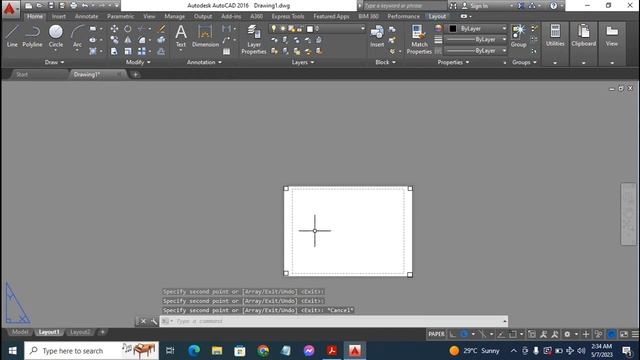Select the Copy tool in Modify
The height and width of the screenshot is (360, 640).
[x=114, y=40]
